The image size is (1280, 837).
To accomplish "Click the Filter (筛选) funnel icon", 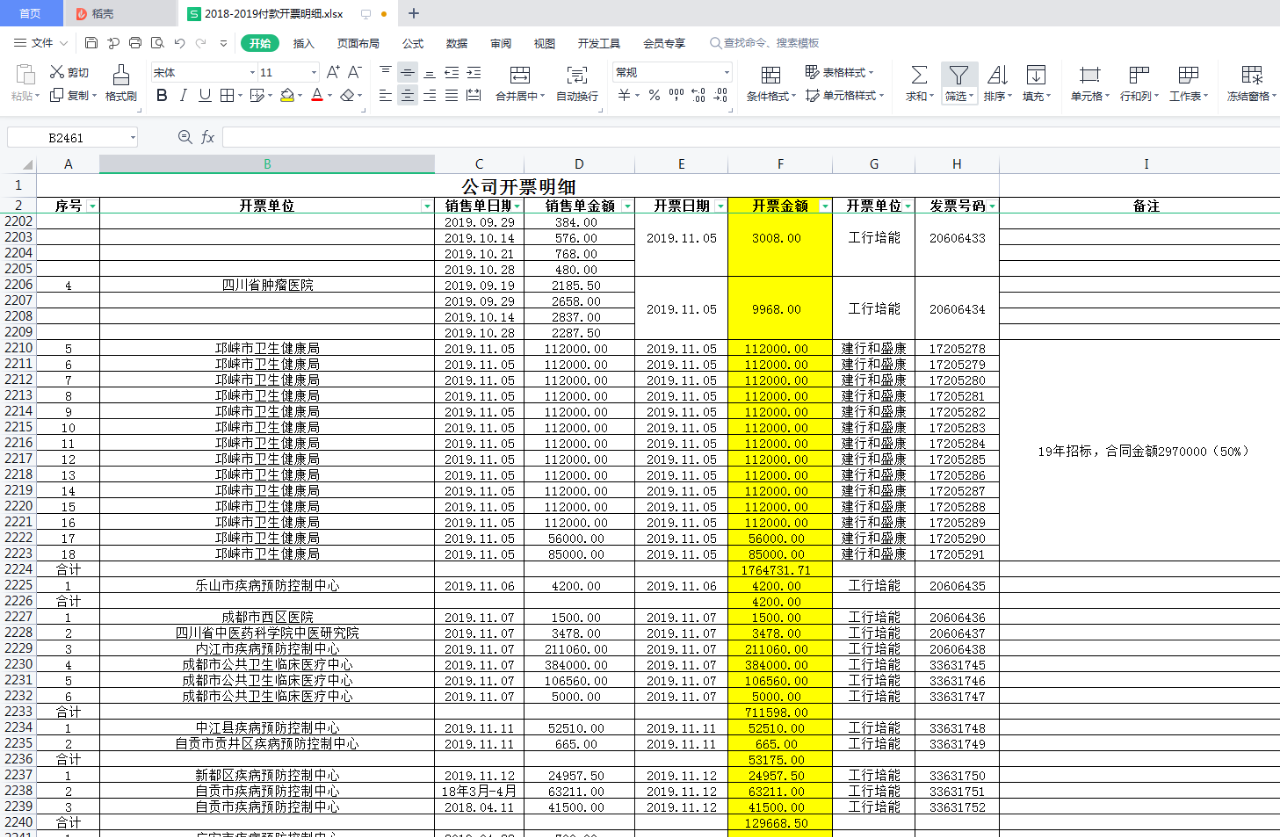I will point(958,76).
